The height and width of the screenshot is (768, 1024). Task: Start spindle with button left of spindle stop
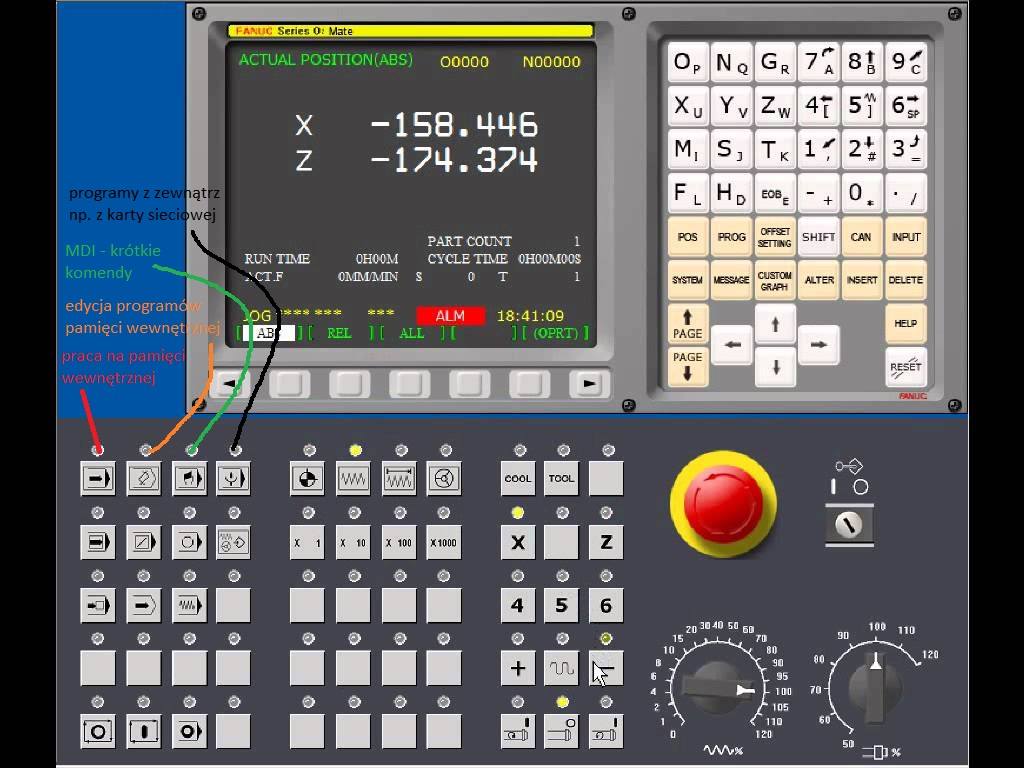518,731
